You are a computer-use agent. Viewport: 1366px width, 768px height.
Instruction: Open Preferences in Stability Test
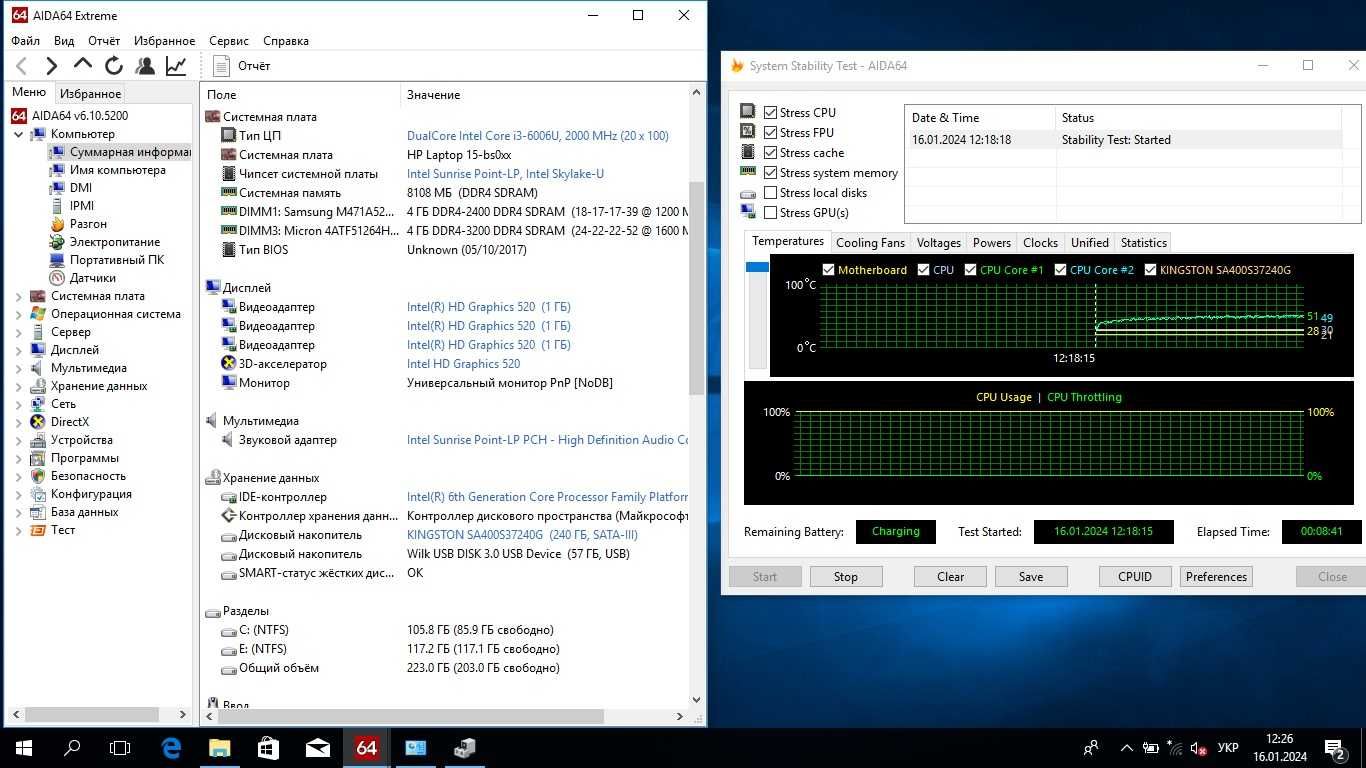point(1216,577)
